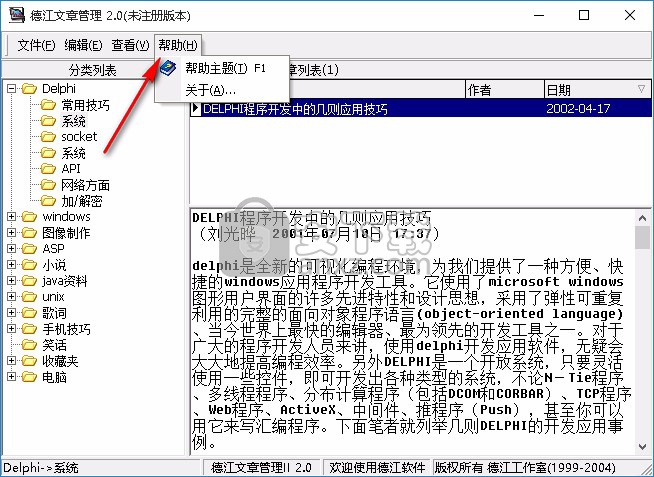
Task: Expand the 小说 tree node
Action: pyautogui.click(x=12, y=265)
